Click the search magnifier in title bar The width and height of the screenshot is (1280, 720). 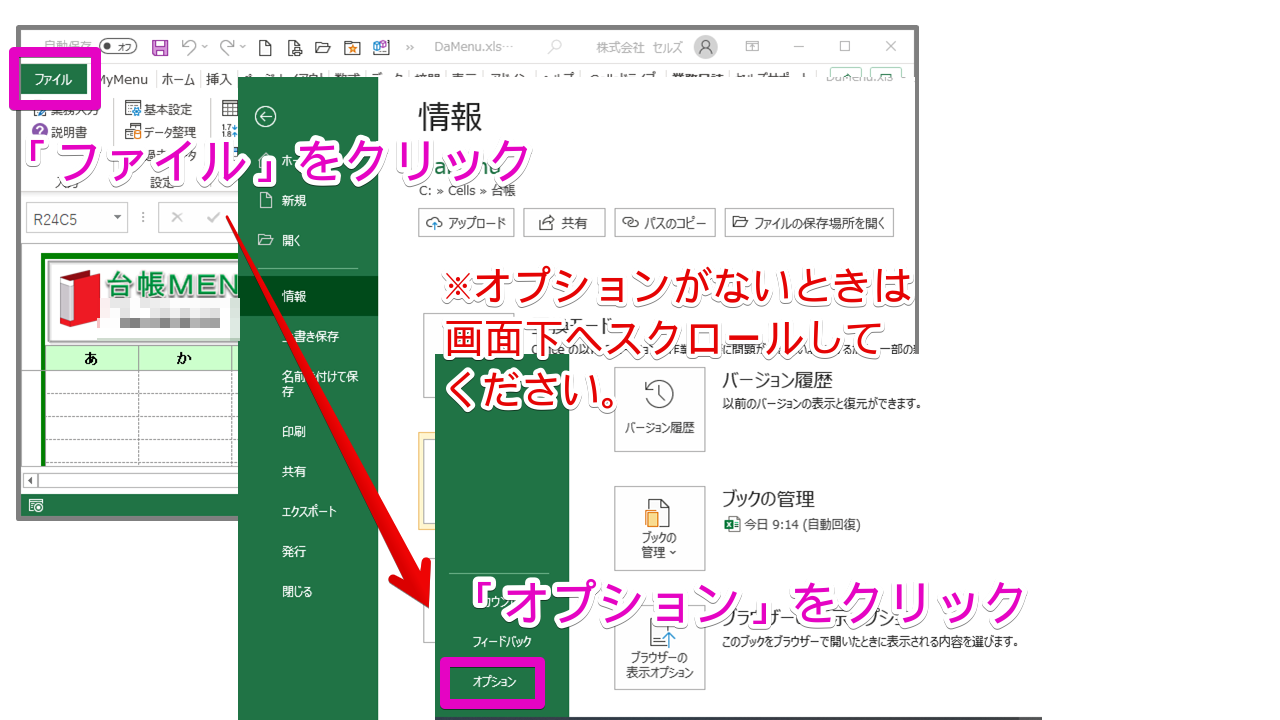(555, 47)
